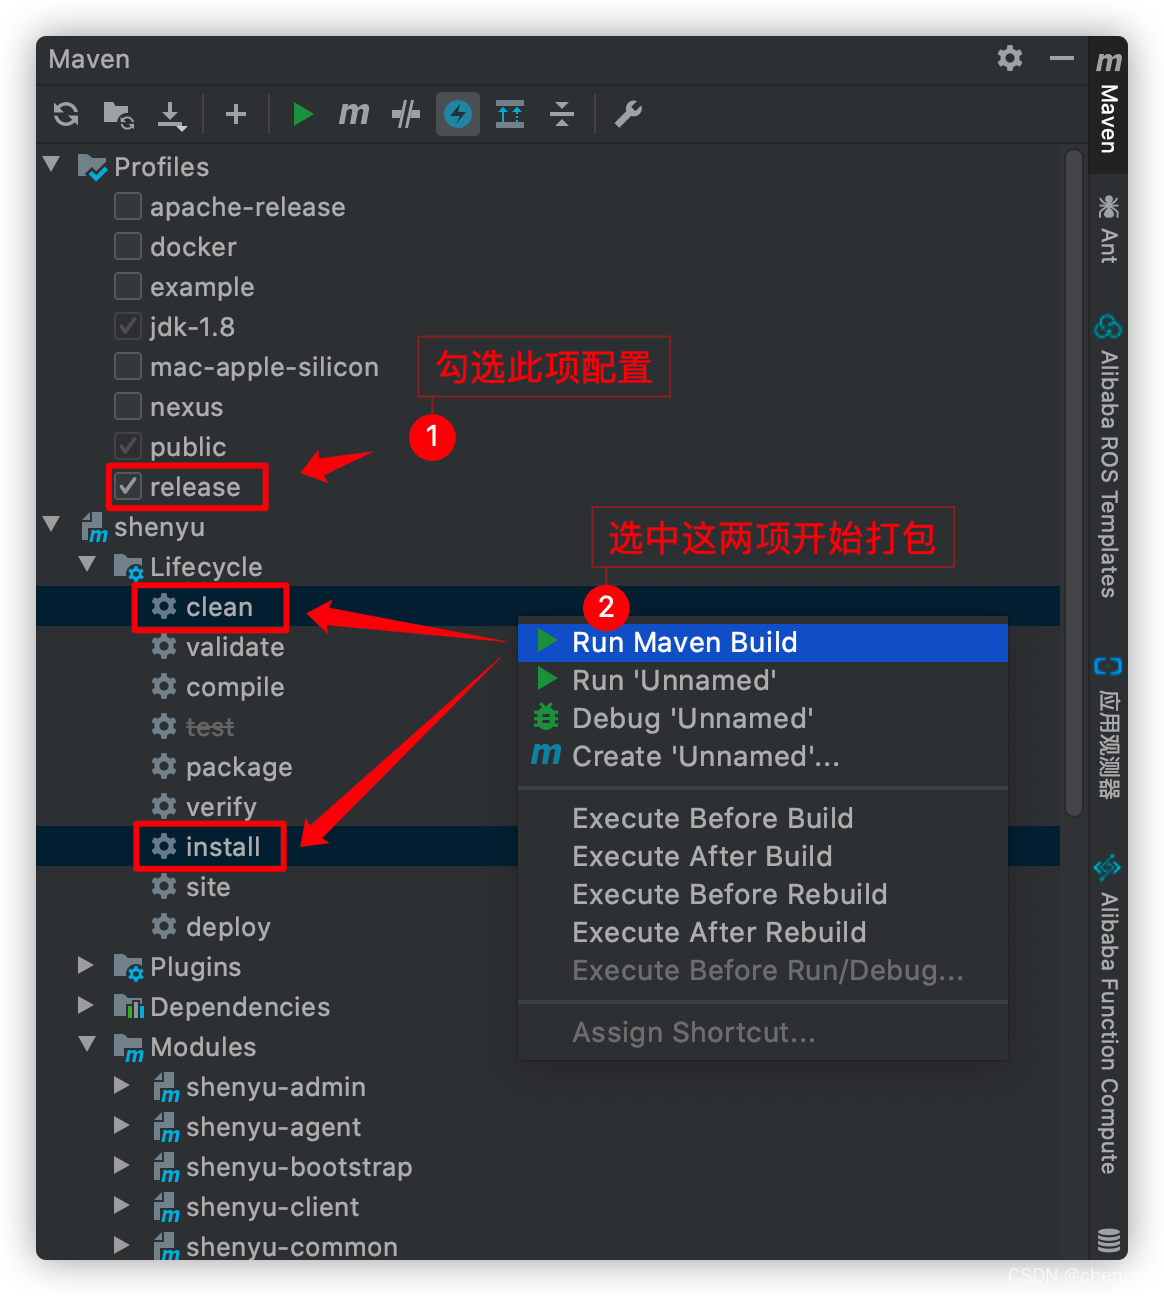Expand shenyu-admin module
This screenshot has height=1296, width=1164.
(122, 1085)
